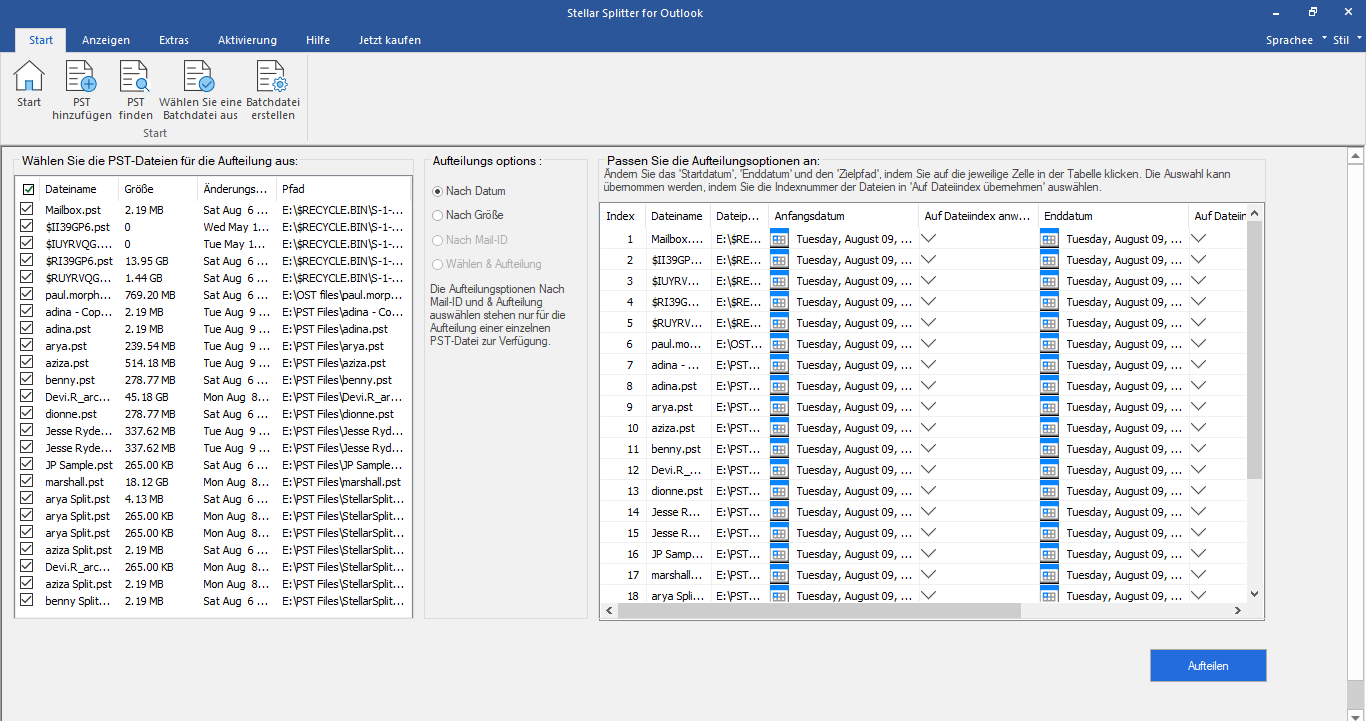Expand Auf Dateiindex anwenden dropdown for row 13
This screenshot has width=1366, height=721.
coord(928,490)
